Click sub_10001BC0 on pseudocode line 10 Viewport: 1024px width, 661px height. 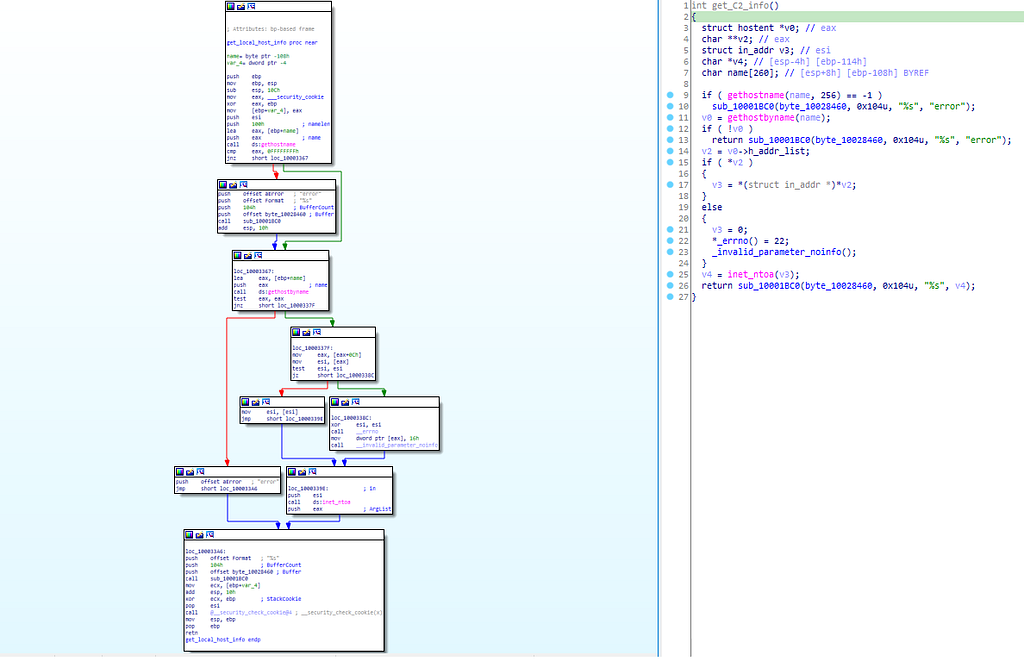tap(743, 106)
